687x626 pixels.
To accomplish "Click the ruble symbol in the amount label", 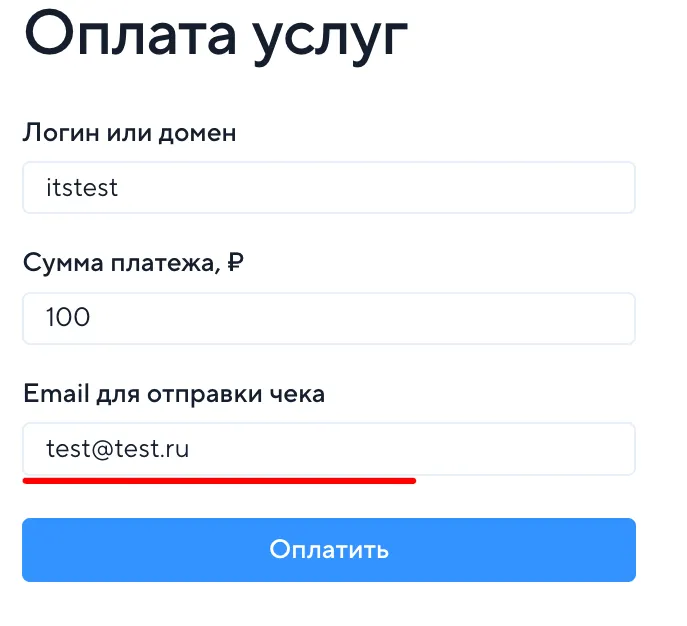I will 236,263.
